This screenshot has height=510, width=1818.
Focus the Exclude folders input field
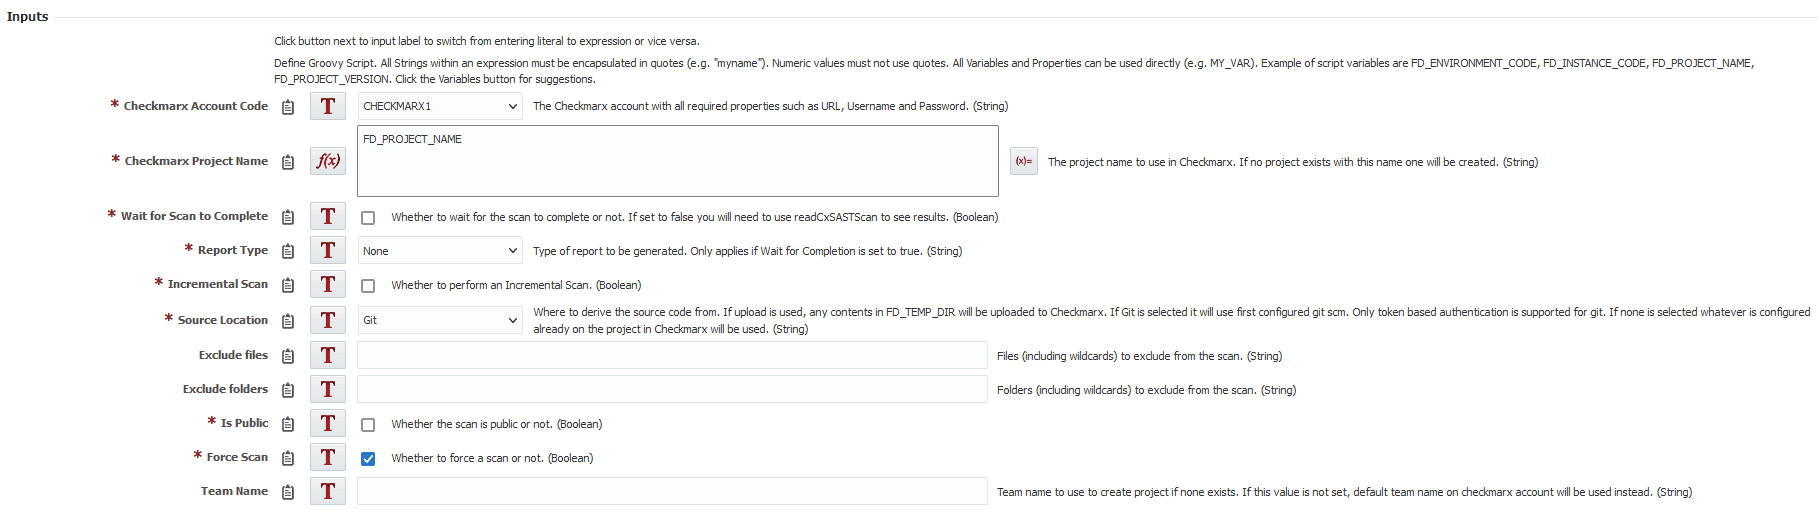point(672,389)
